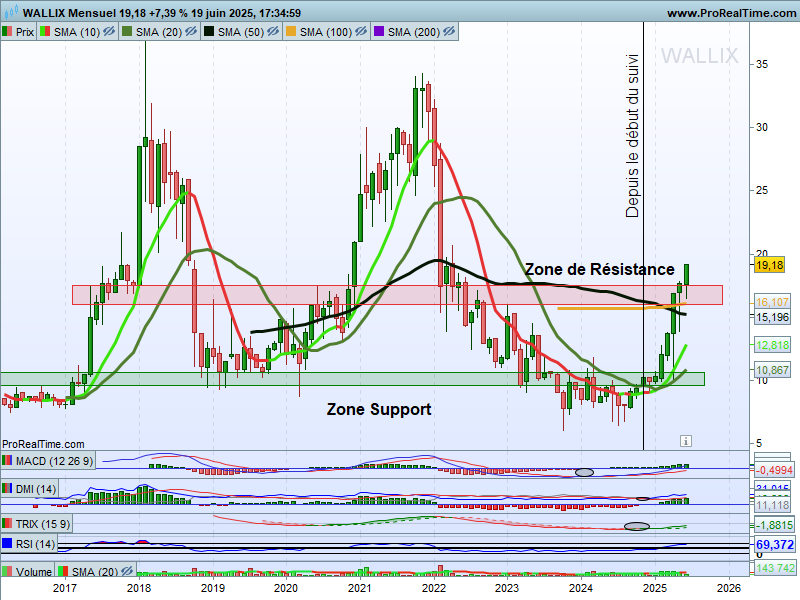This screenshot has width=800, height=600.
Task: Click the orange SMA (100) color swatch
Action: 291,32
